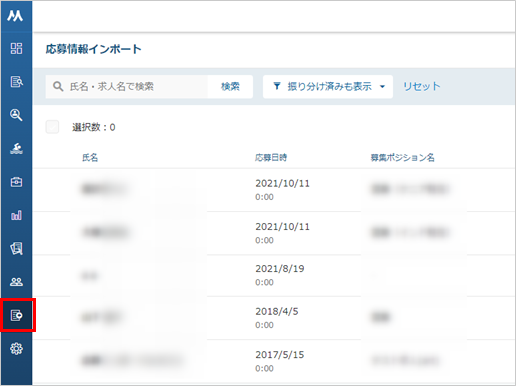Click the funnel filter icon
The image size is (516, 386).
pos(277,86)
